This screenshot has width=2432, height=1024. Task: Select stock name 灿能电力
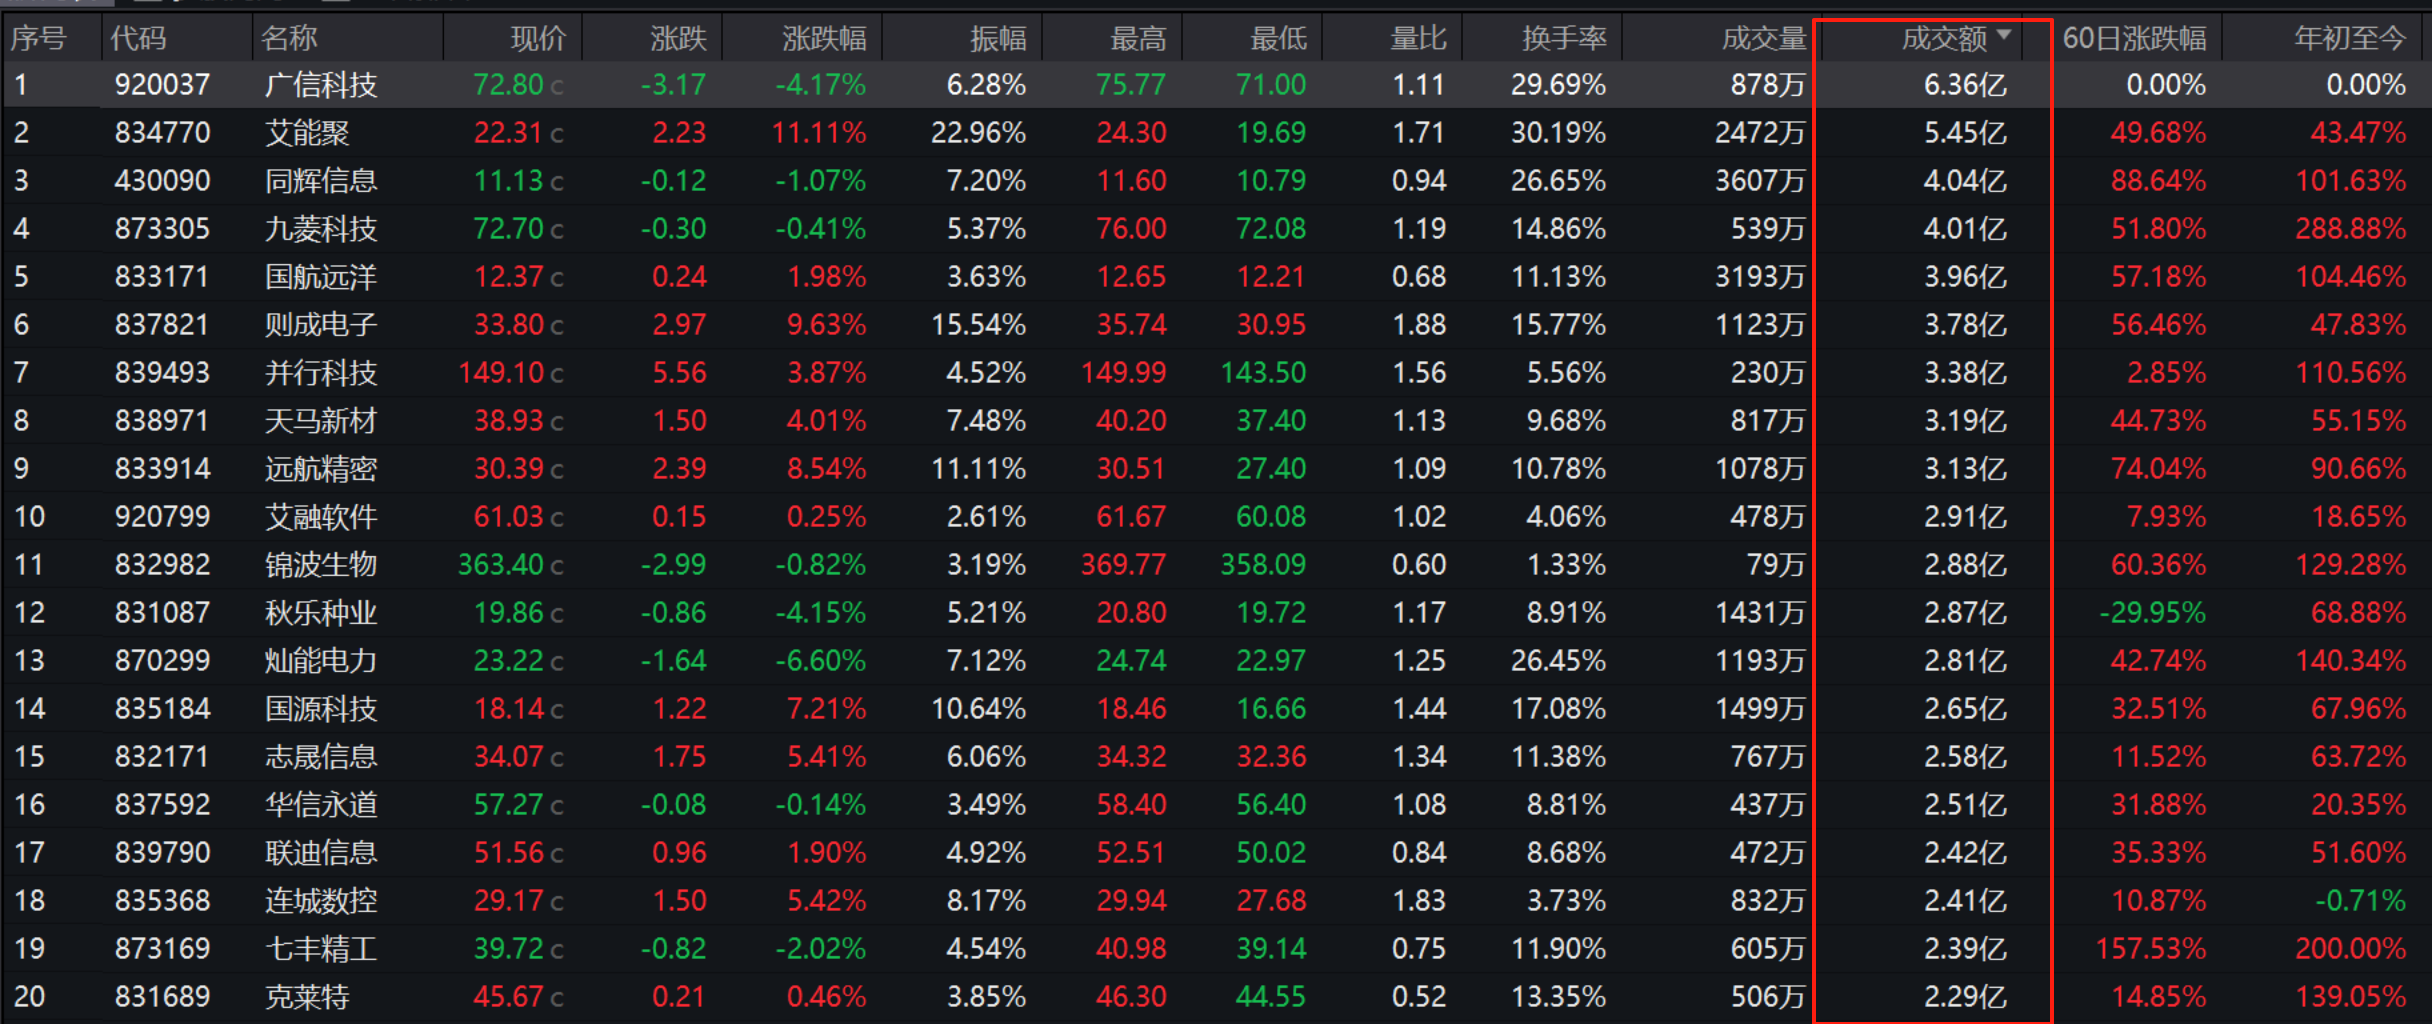(321, 661)
